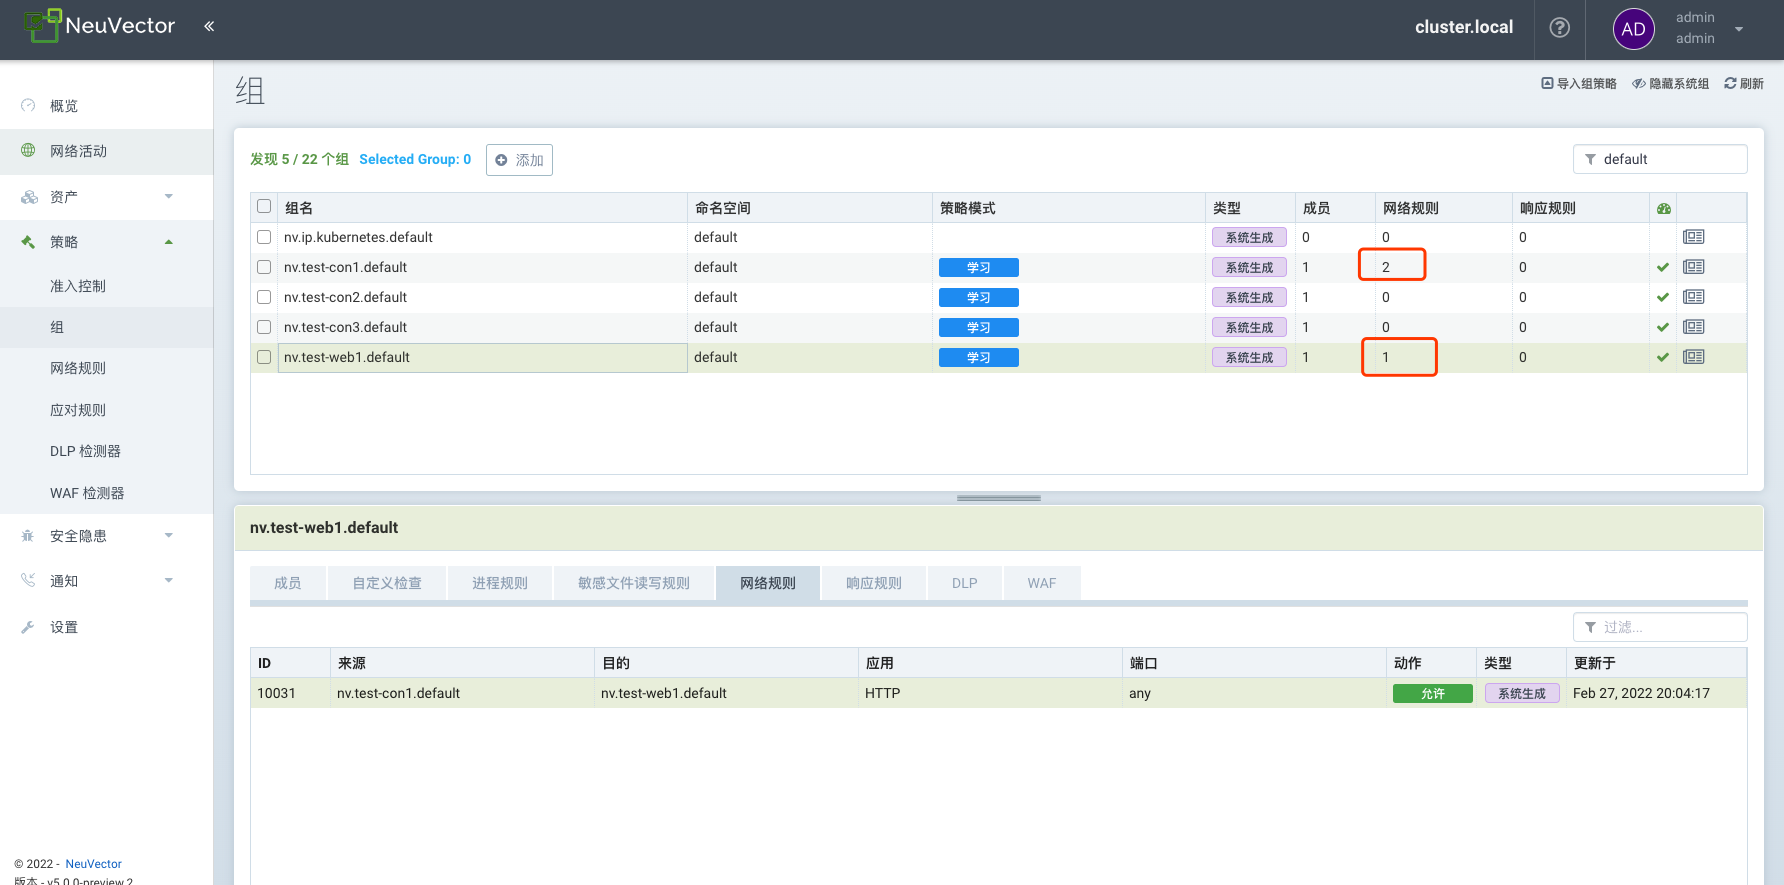
Task: Check the box for nv.test-con2.default
Action: pyautogui.click(x=264, y=297)
